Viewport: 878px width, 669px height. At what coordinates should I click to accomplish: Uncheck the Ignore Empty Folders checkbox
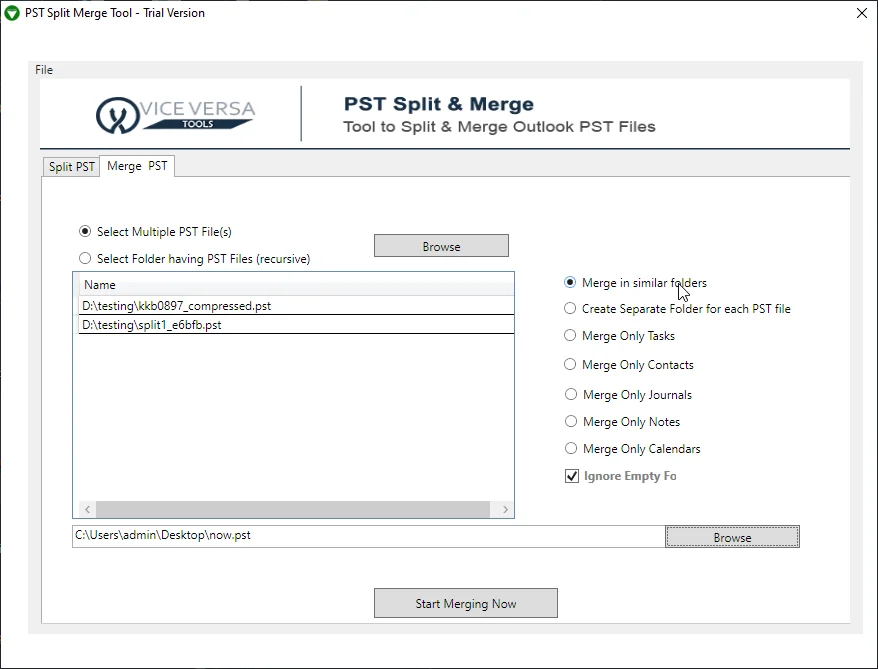(x=572, y=476)
